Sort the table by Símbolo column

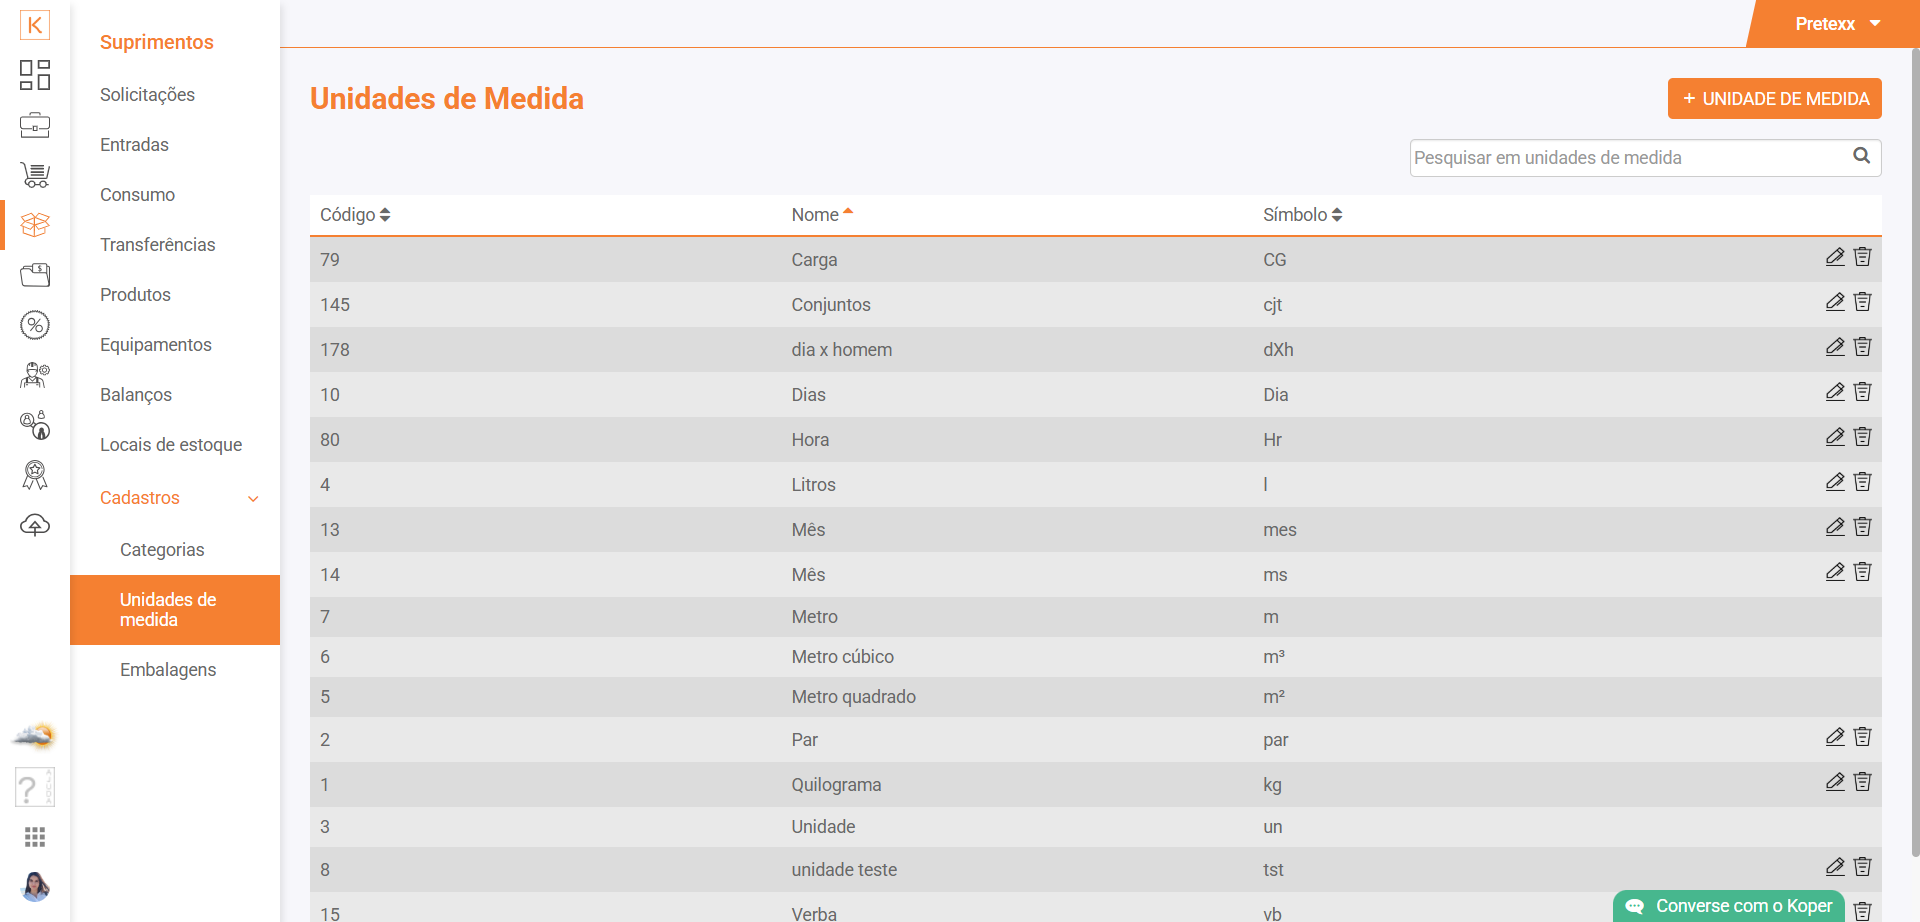[1302, 215]
